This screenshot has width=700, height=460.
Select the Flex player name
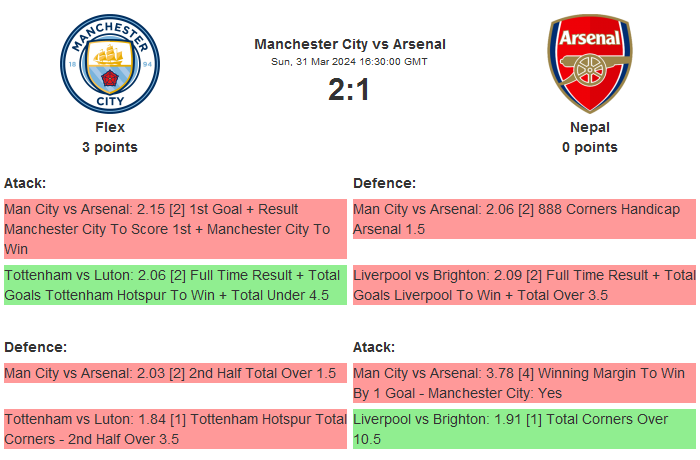tap(110, 127)
